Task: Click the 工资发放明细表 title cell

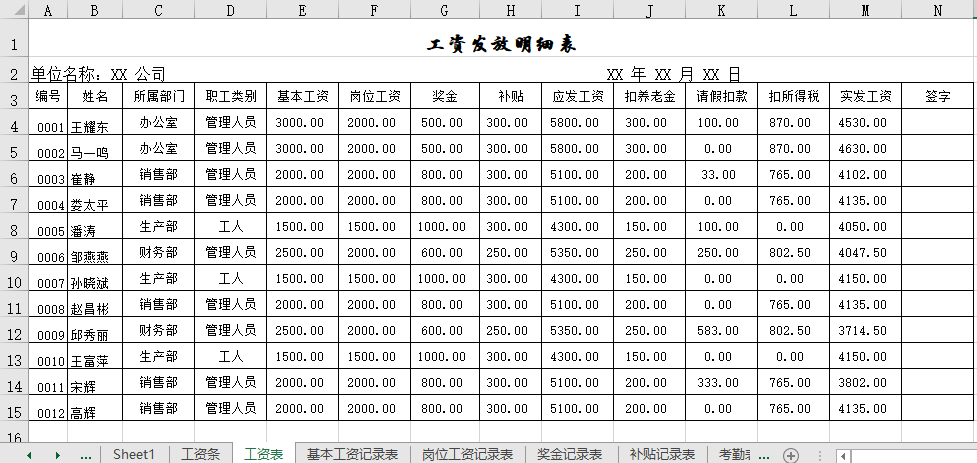Action: [501, 45]
